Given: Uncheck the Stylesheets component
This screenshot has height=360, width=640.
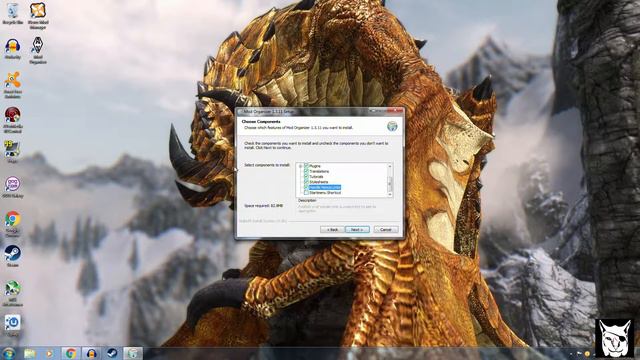Looking at the screenshot, I should (x=306, y=182).
